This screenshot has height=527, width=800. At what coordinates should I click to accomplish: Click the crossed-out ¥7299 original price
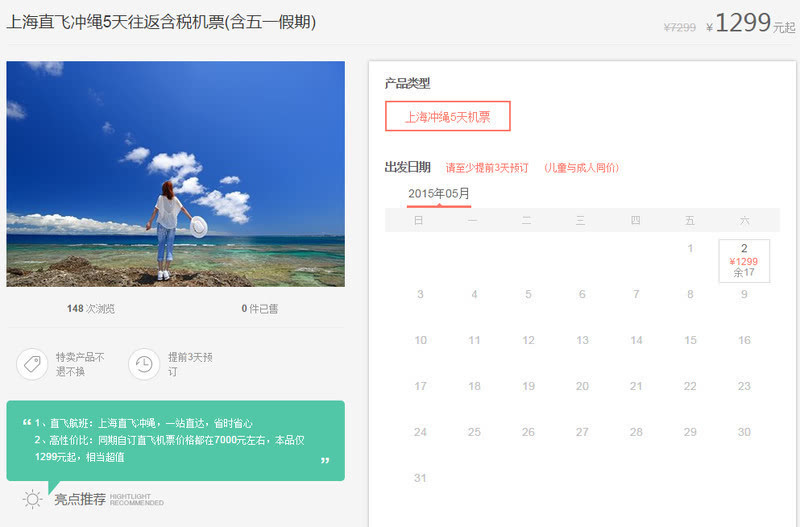(679, 28)
